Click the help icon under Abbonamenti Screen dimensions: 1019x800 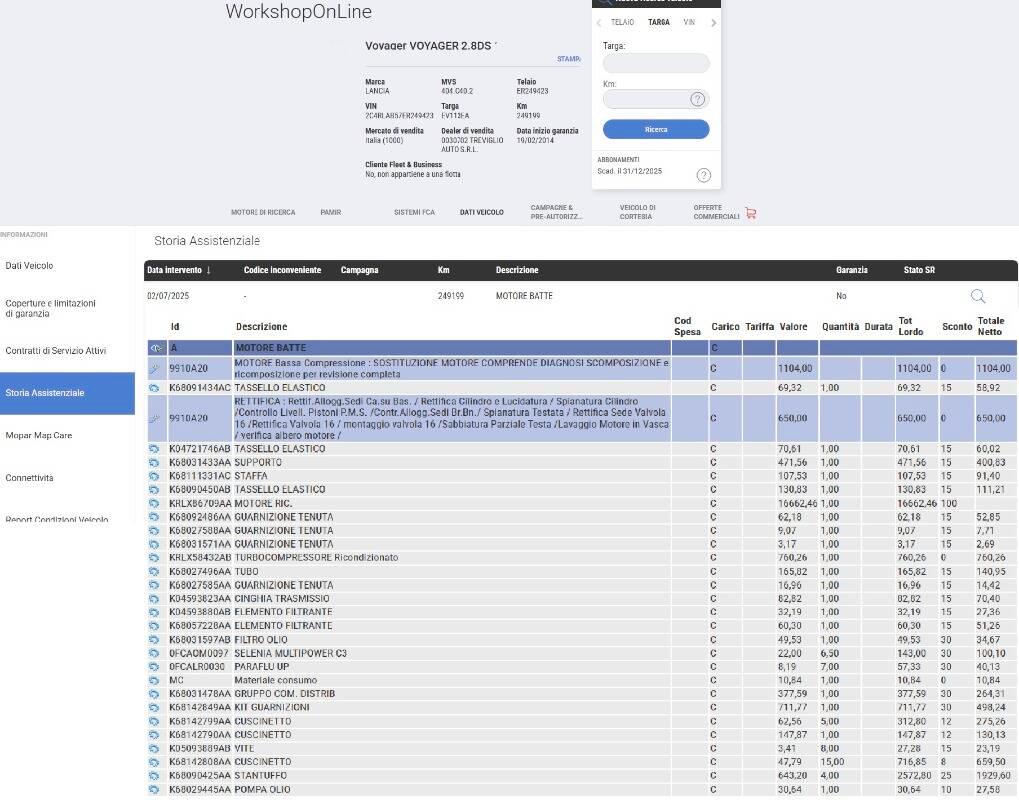703,175
